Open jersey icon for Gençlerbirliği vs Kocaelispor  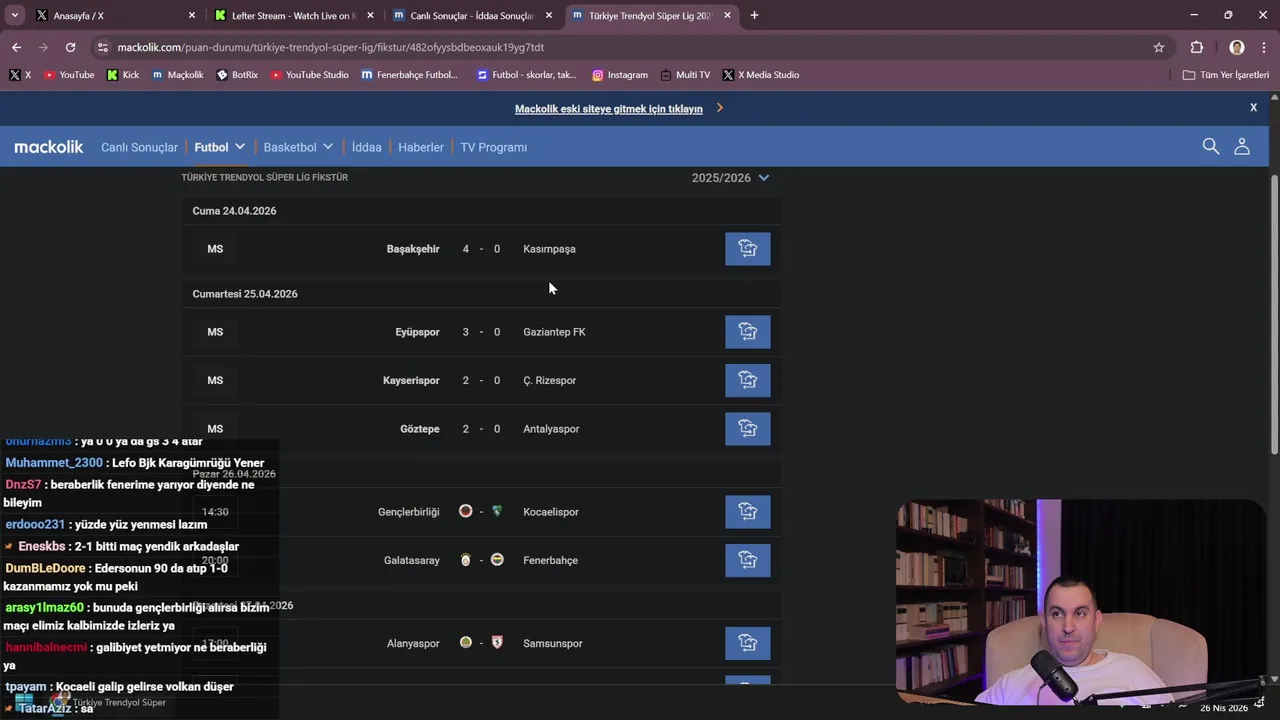tap(748, 512)
